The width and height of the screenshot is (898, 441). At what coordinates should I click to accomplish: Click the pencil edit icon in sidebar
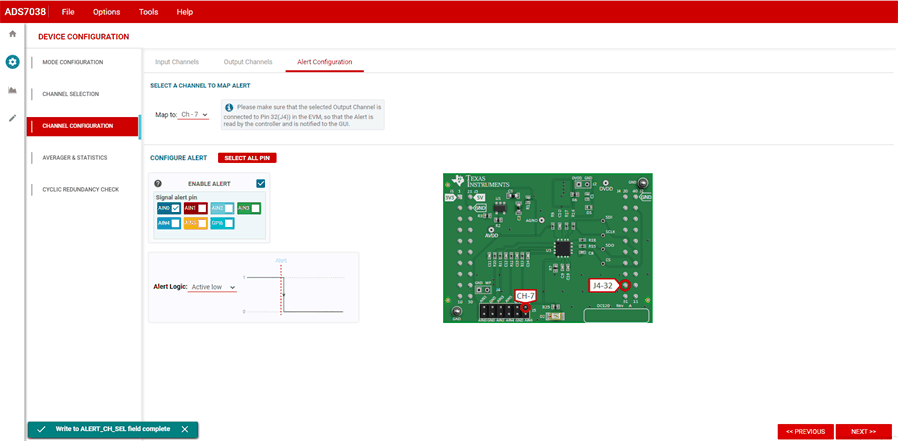[12, 118]
